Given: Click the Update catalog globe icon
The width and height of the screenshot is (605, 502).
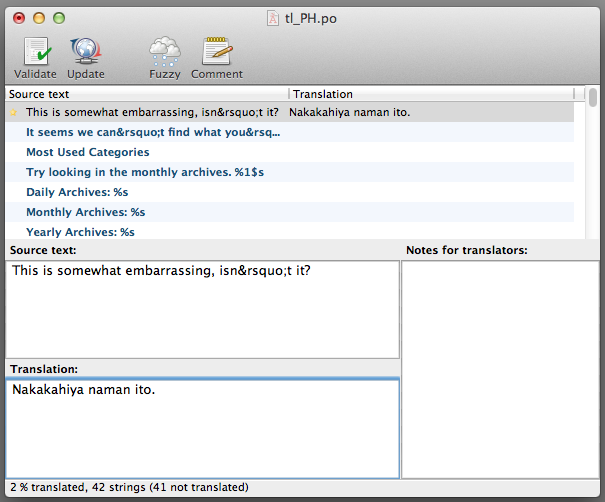Looking at the screenshot, I should click(85, 52).
